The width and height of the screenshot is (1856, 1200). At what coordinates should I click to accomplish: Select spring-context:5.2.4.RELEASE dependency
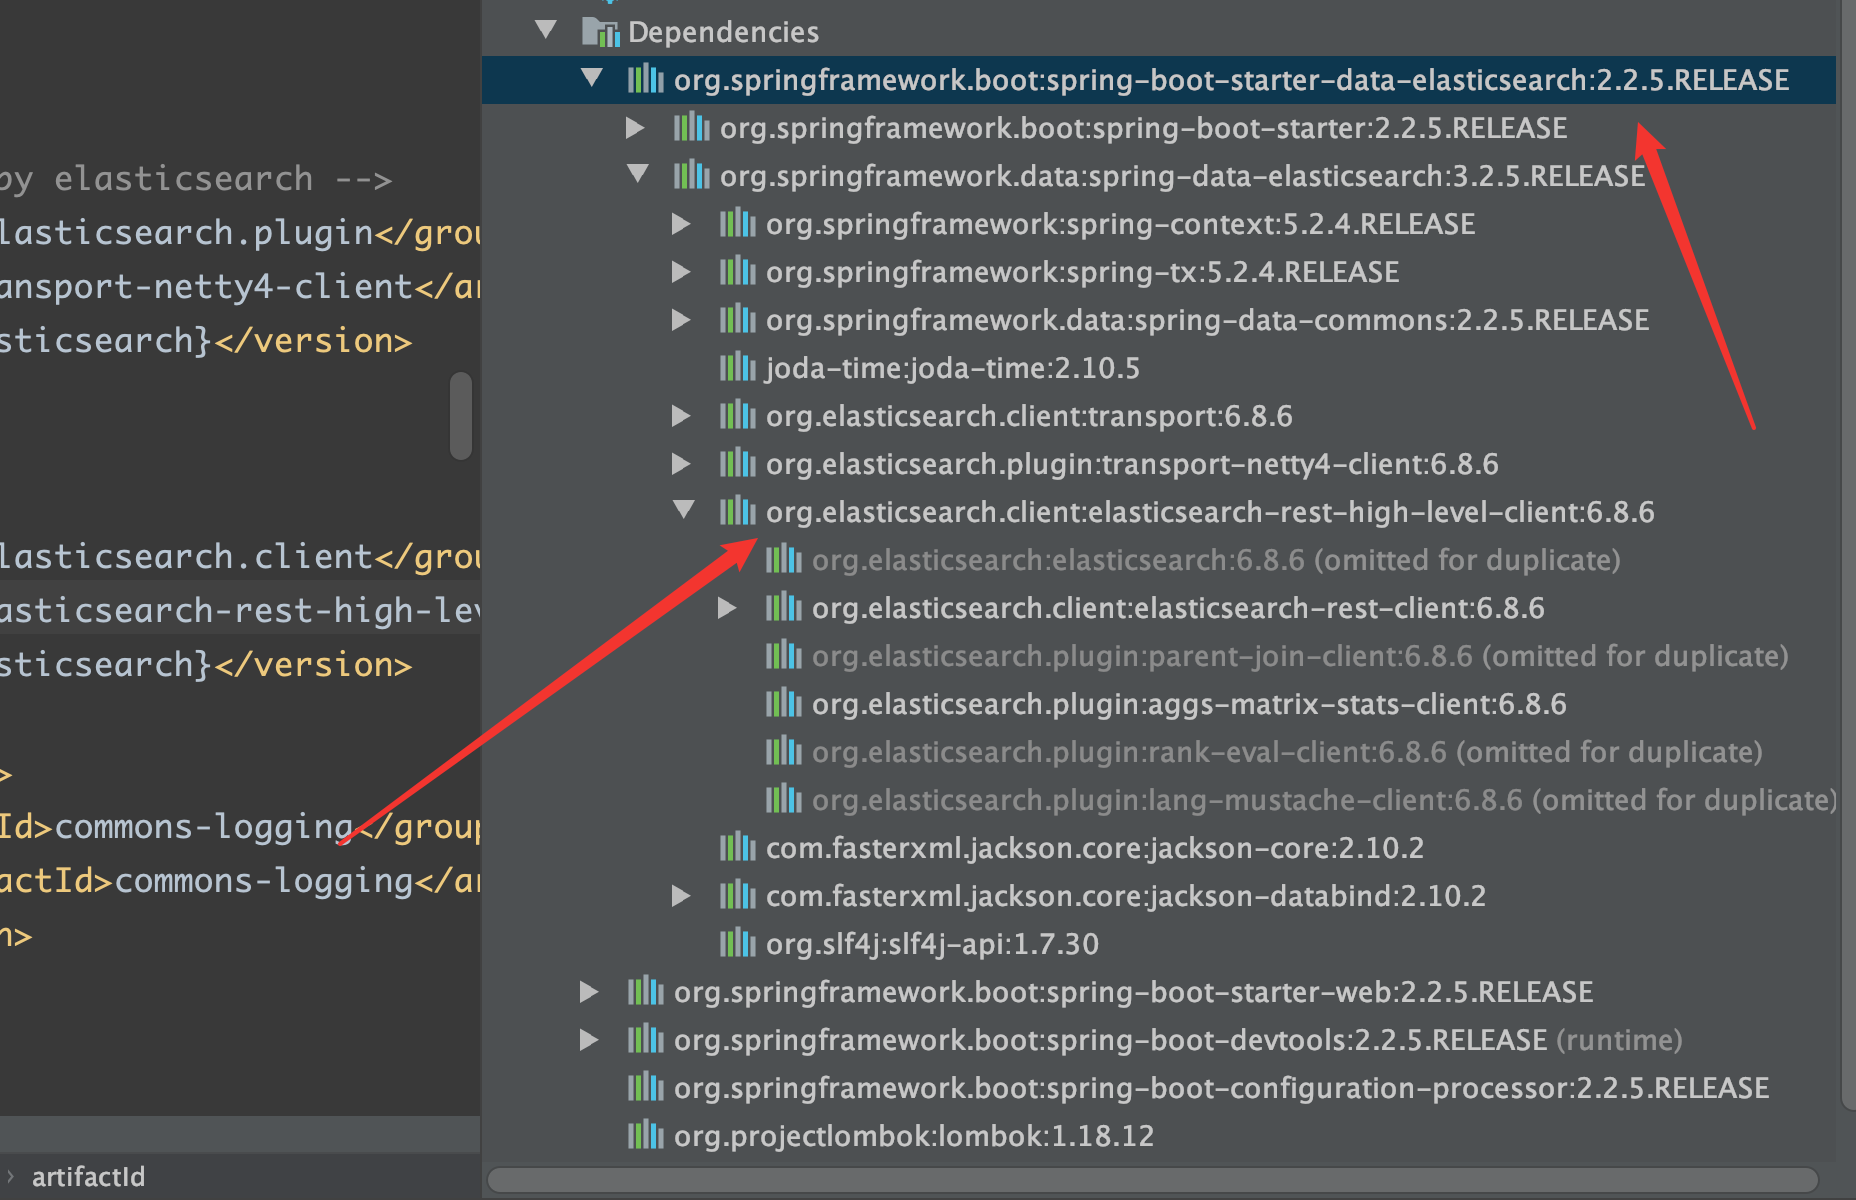(1120, 224)
